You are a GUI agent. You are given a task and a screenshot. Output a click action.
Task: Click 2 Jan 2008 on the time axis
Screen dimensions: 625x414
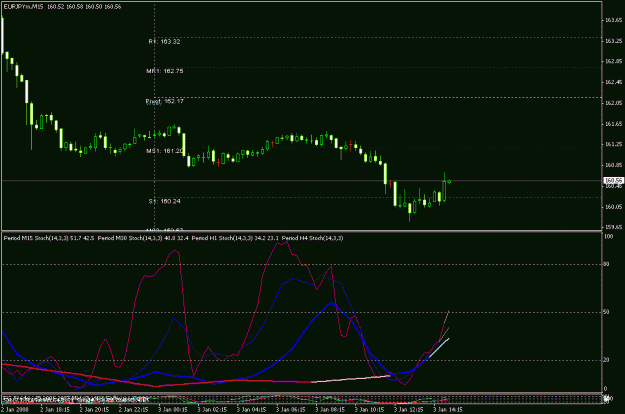[x=15, y=410]
